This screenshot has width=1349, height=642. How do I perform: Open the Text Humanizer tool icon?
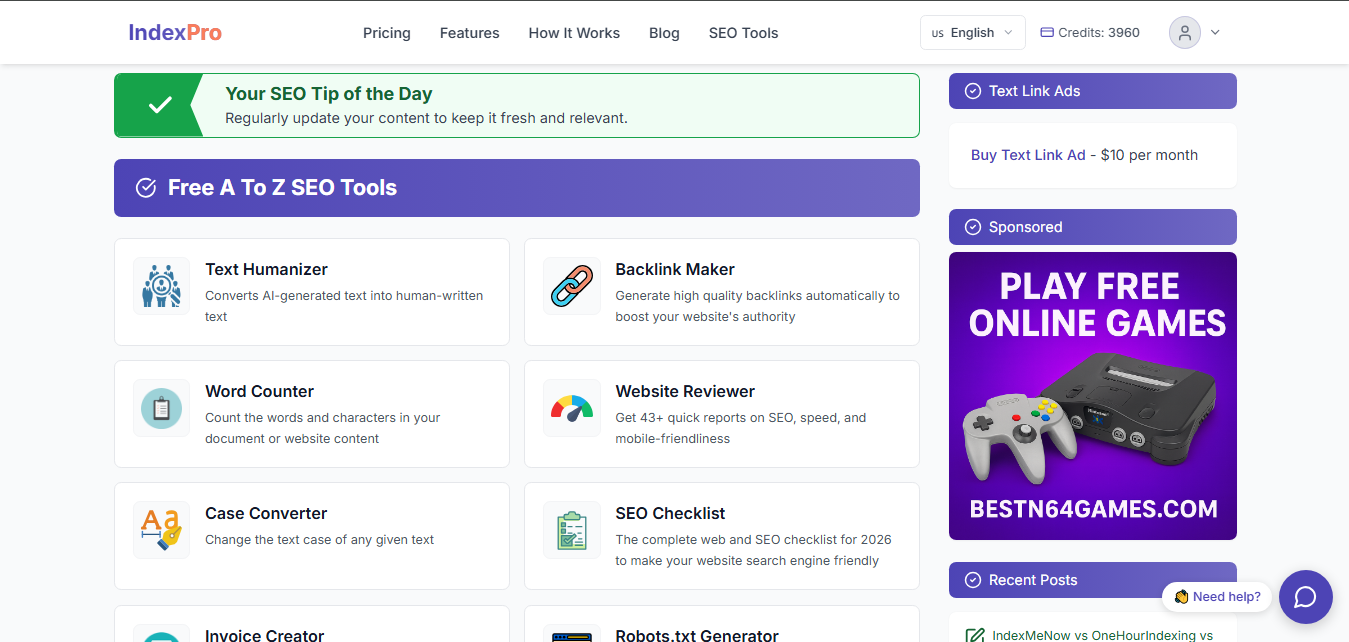point(161,286)
